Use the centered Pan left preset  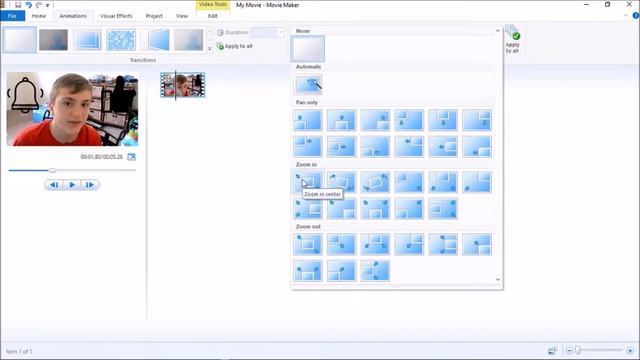(443, 147)
